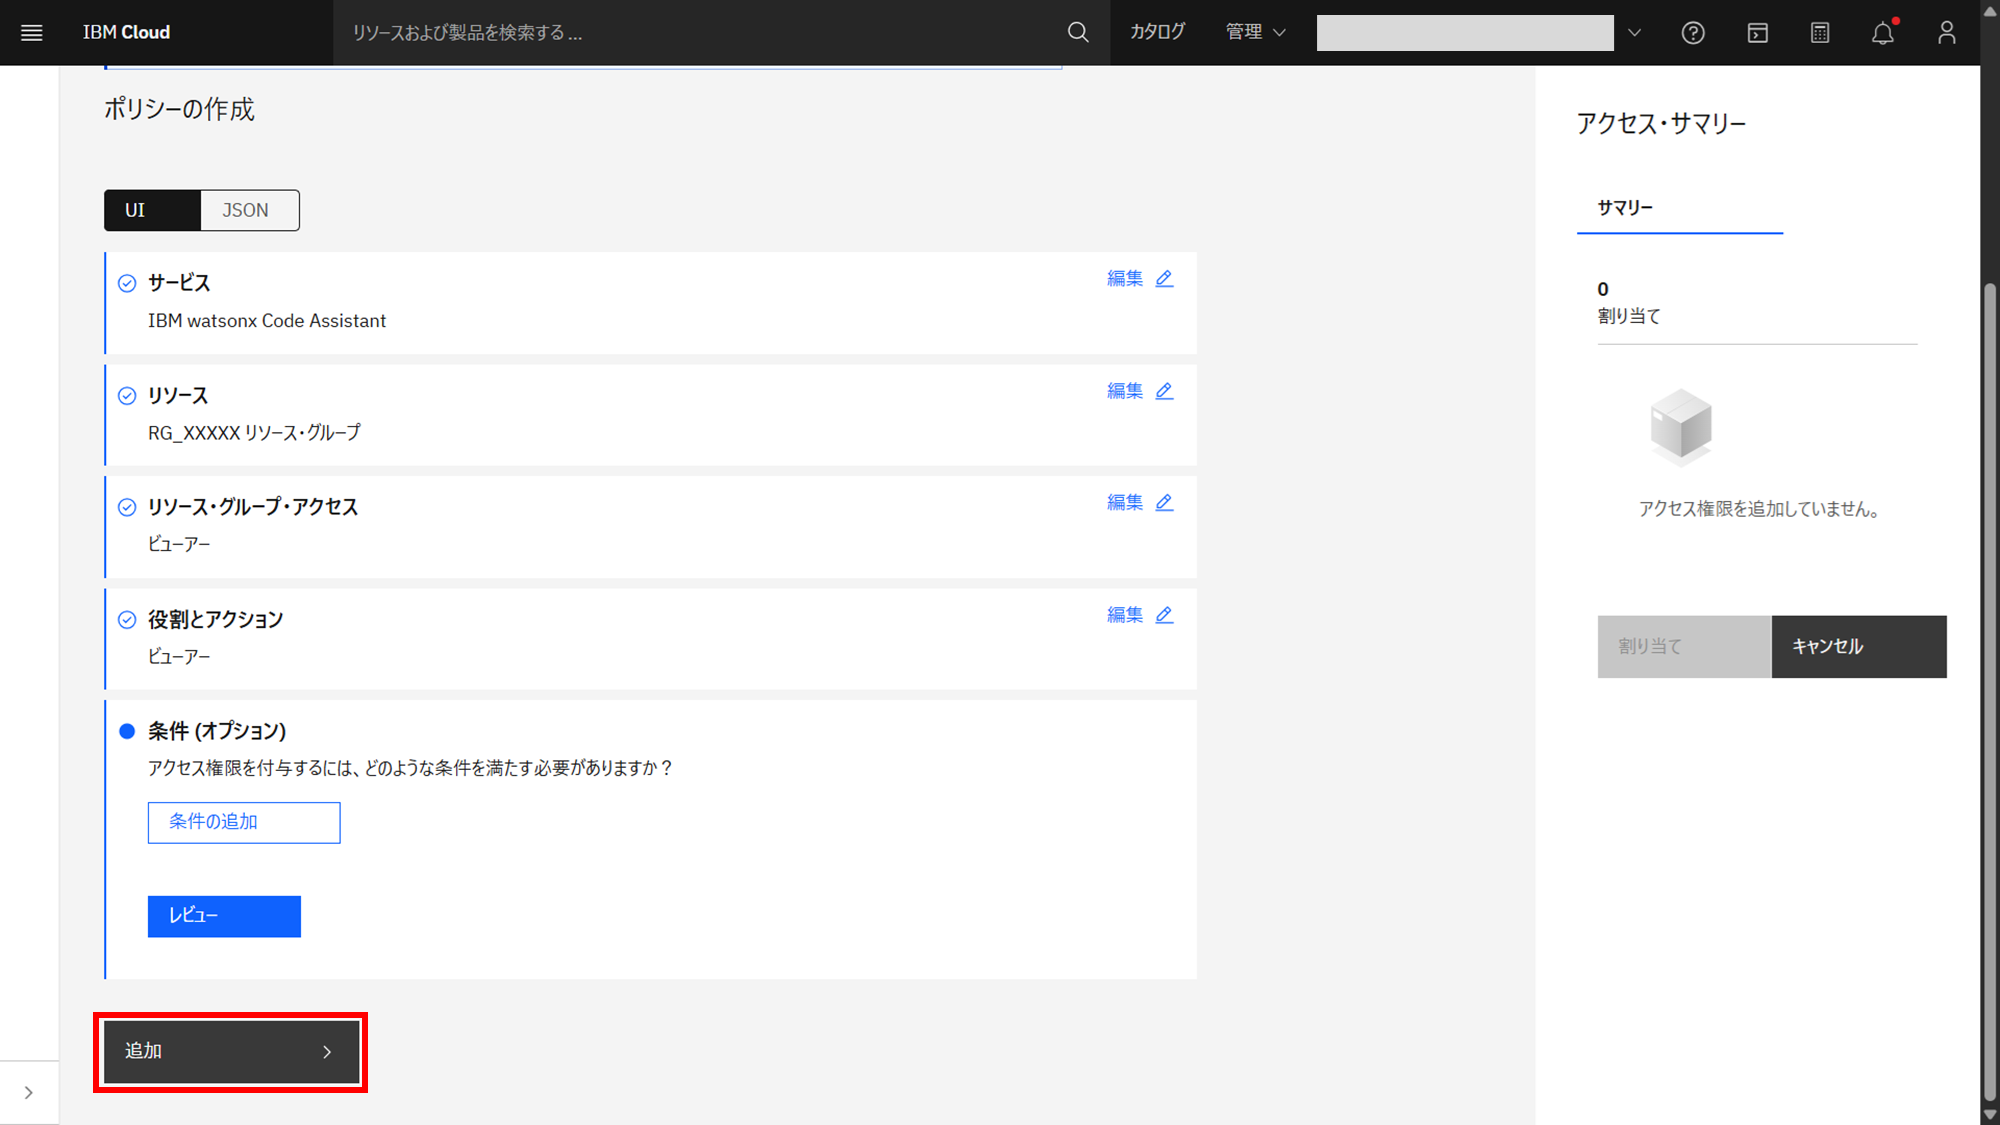
Task: Select the サマリー tab
Action: (1625, 208)
